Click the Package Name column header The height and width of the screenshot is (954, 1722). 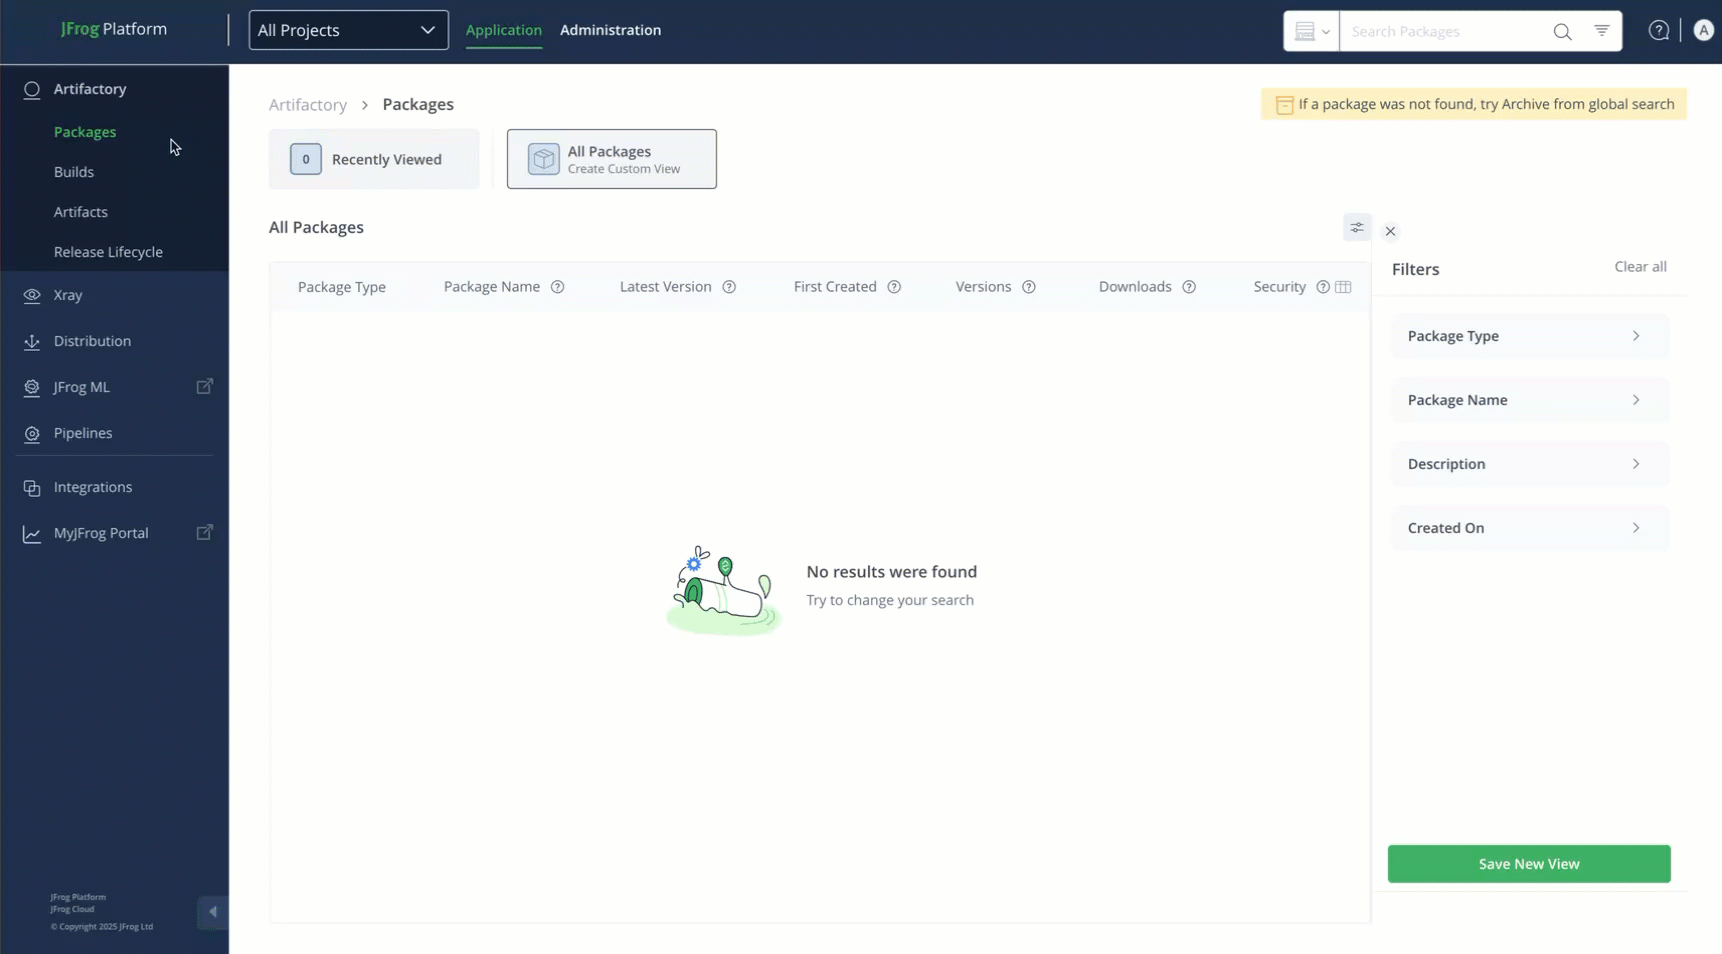tap(492, 287)
